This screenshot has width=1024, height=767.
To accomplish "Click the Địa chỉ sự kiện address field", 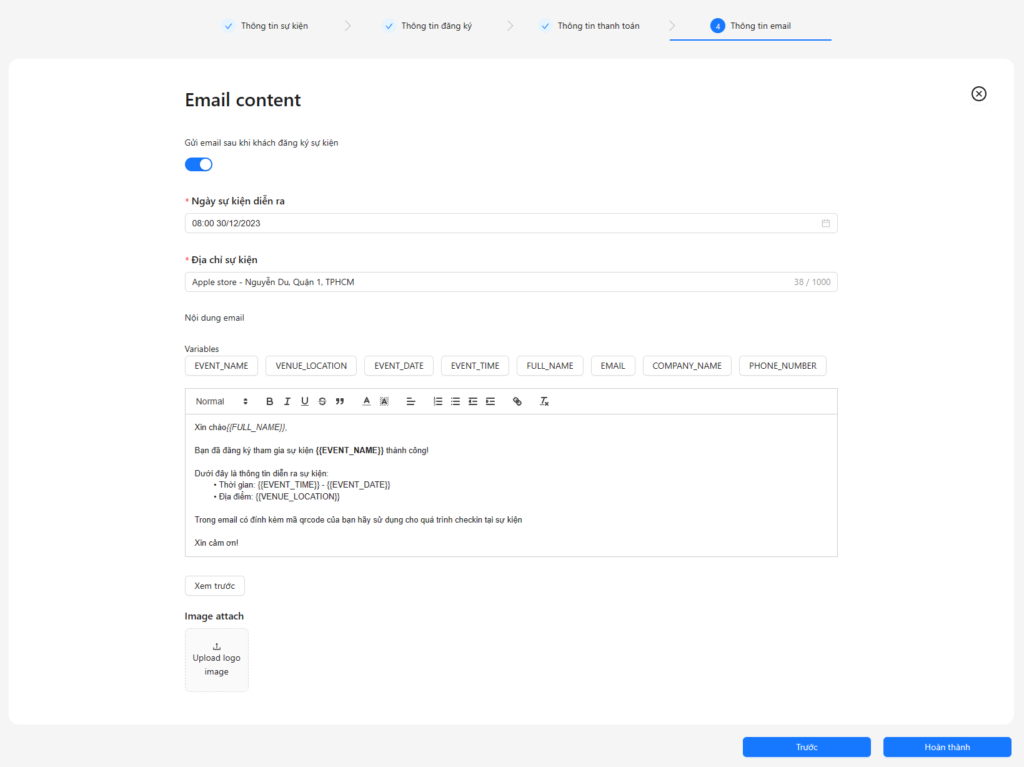I will pos(490,282).
